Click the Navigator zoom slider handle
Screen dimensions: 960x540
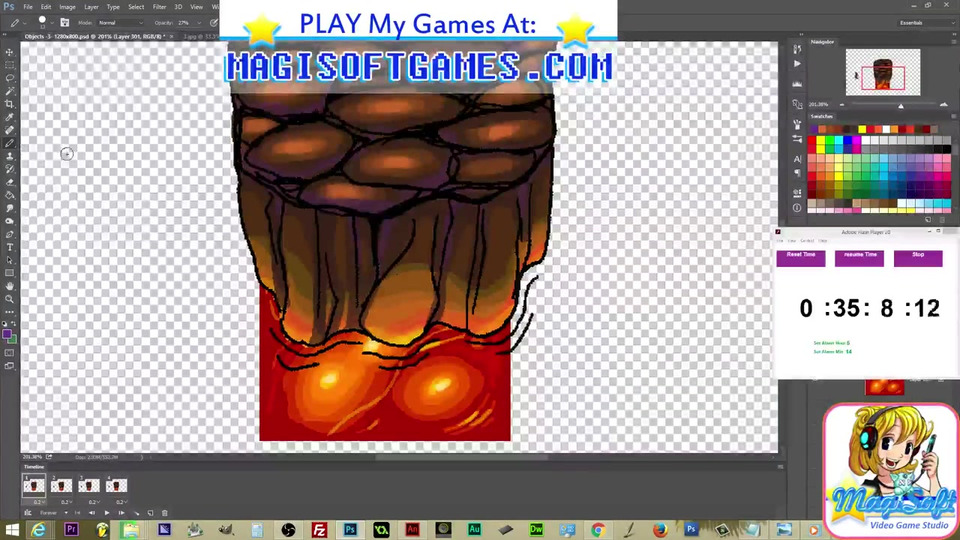click(x=901, y=106)
